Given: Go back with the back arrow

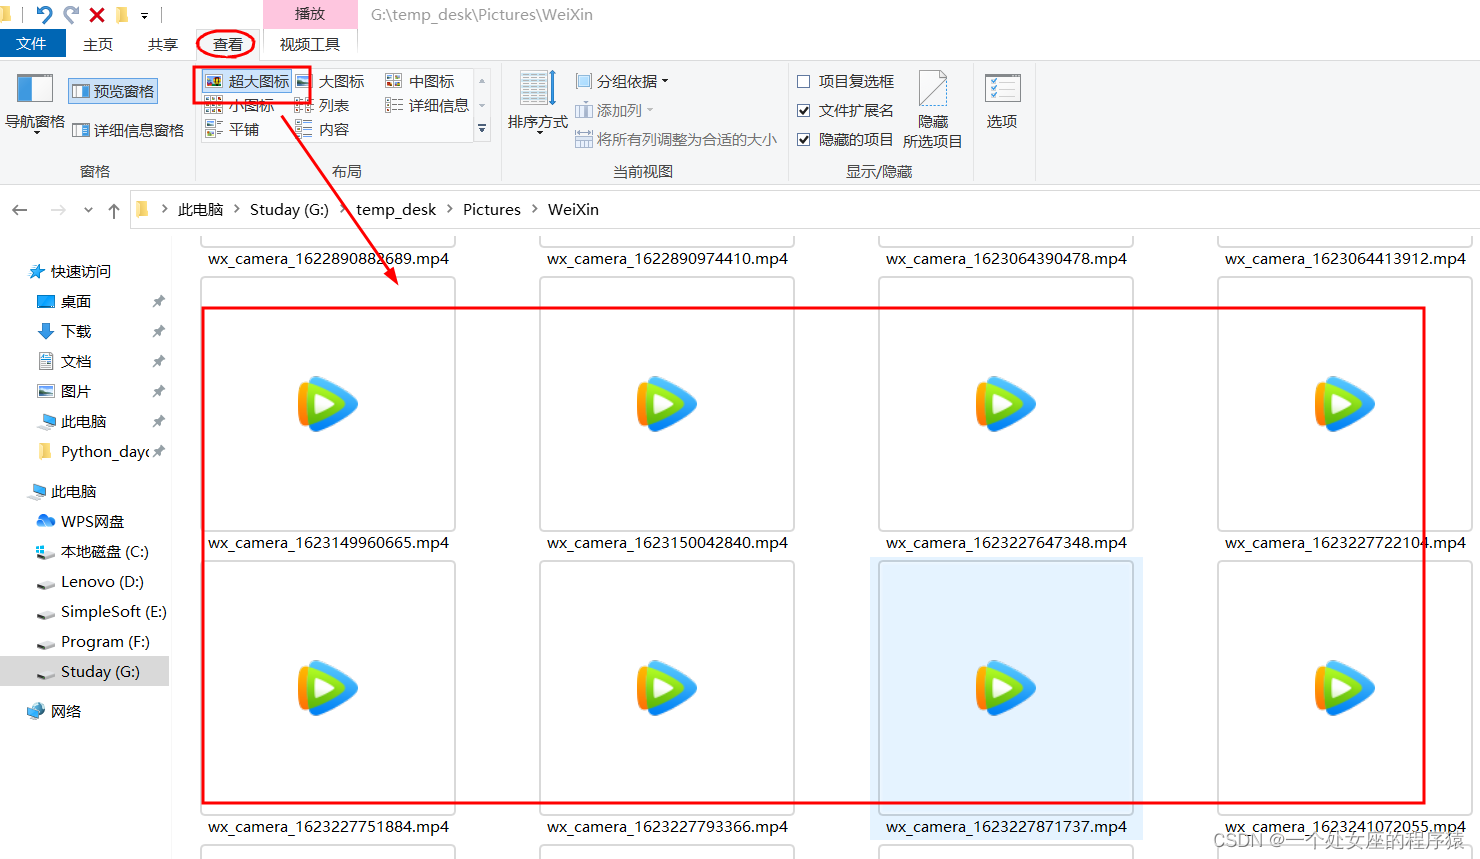Looking at the screenshot, I should [x=19, y=210].
